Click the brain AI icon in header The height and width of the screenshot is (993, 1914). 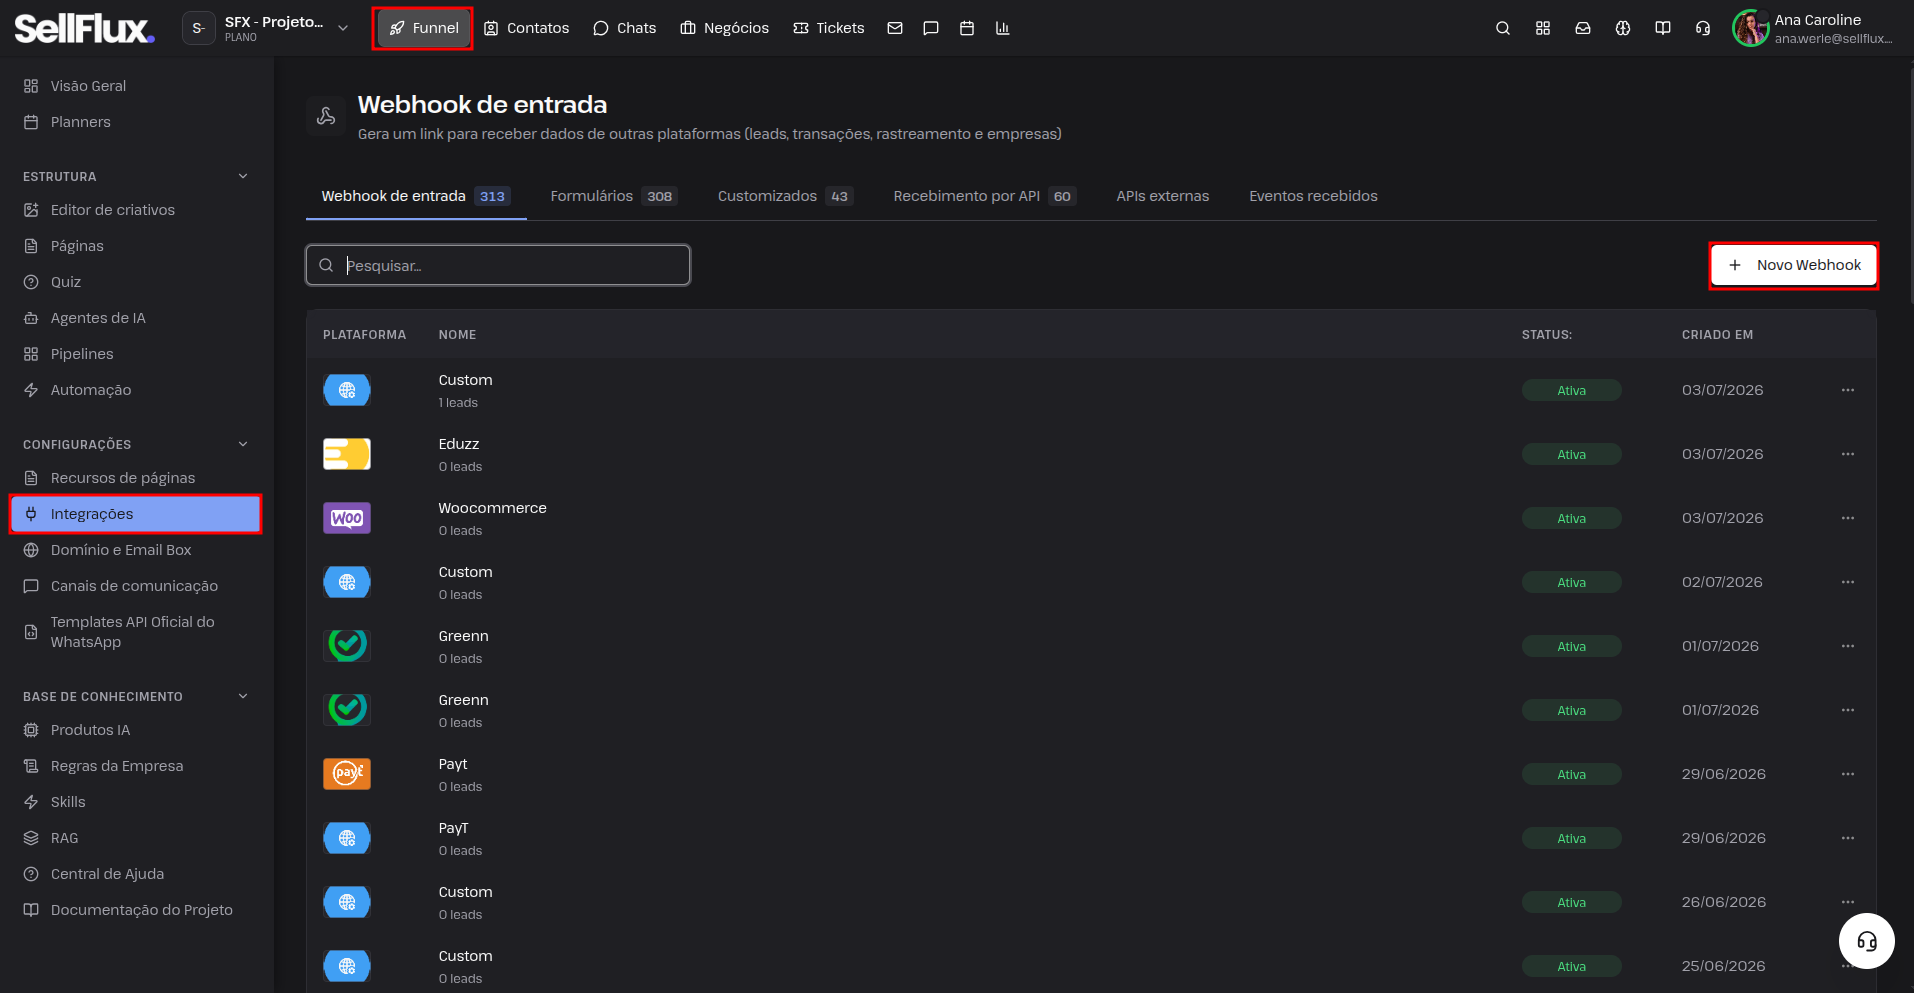point(1623,28)
